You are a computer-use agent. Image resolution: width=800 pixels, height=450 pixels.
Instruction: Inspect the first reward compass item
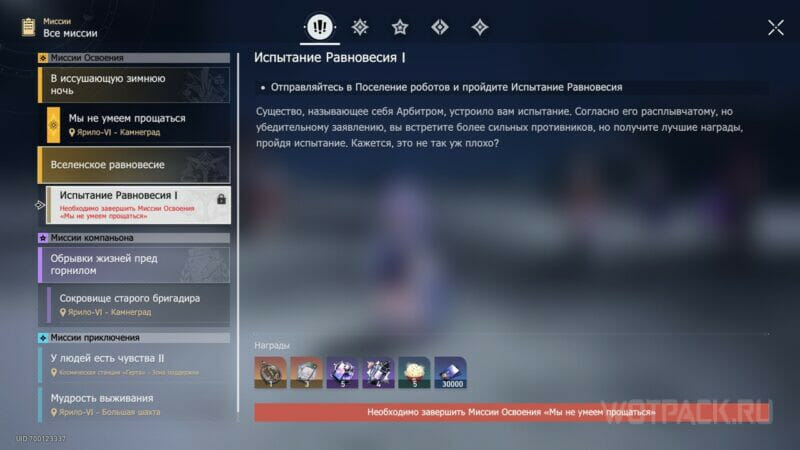pos(270,372)
